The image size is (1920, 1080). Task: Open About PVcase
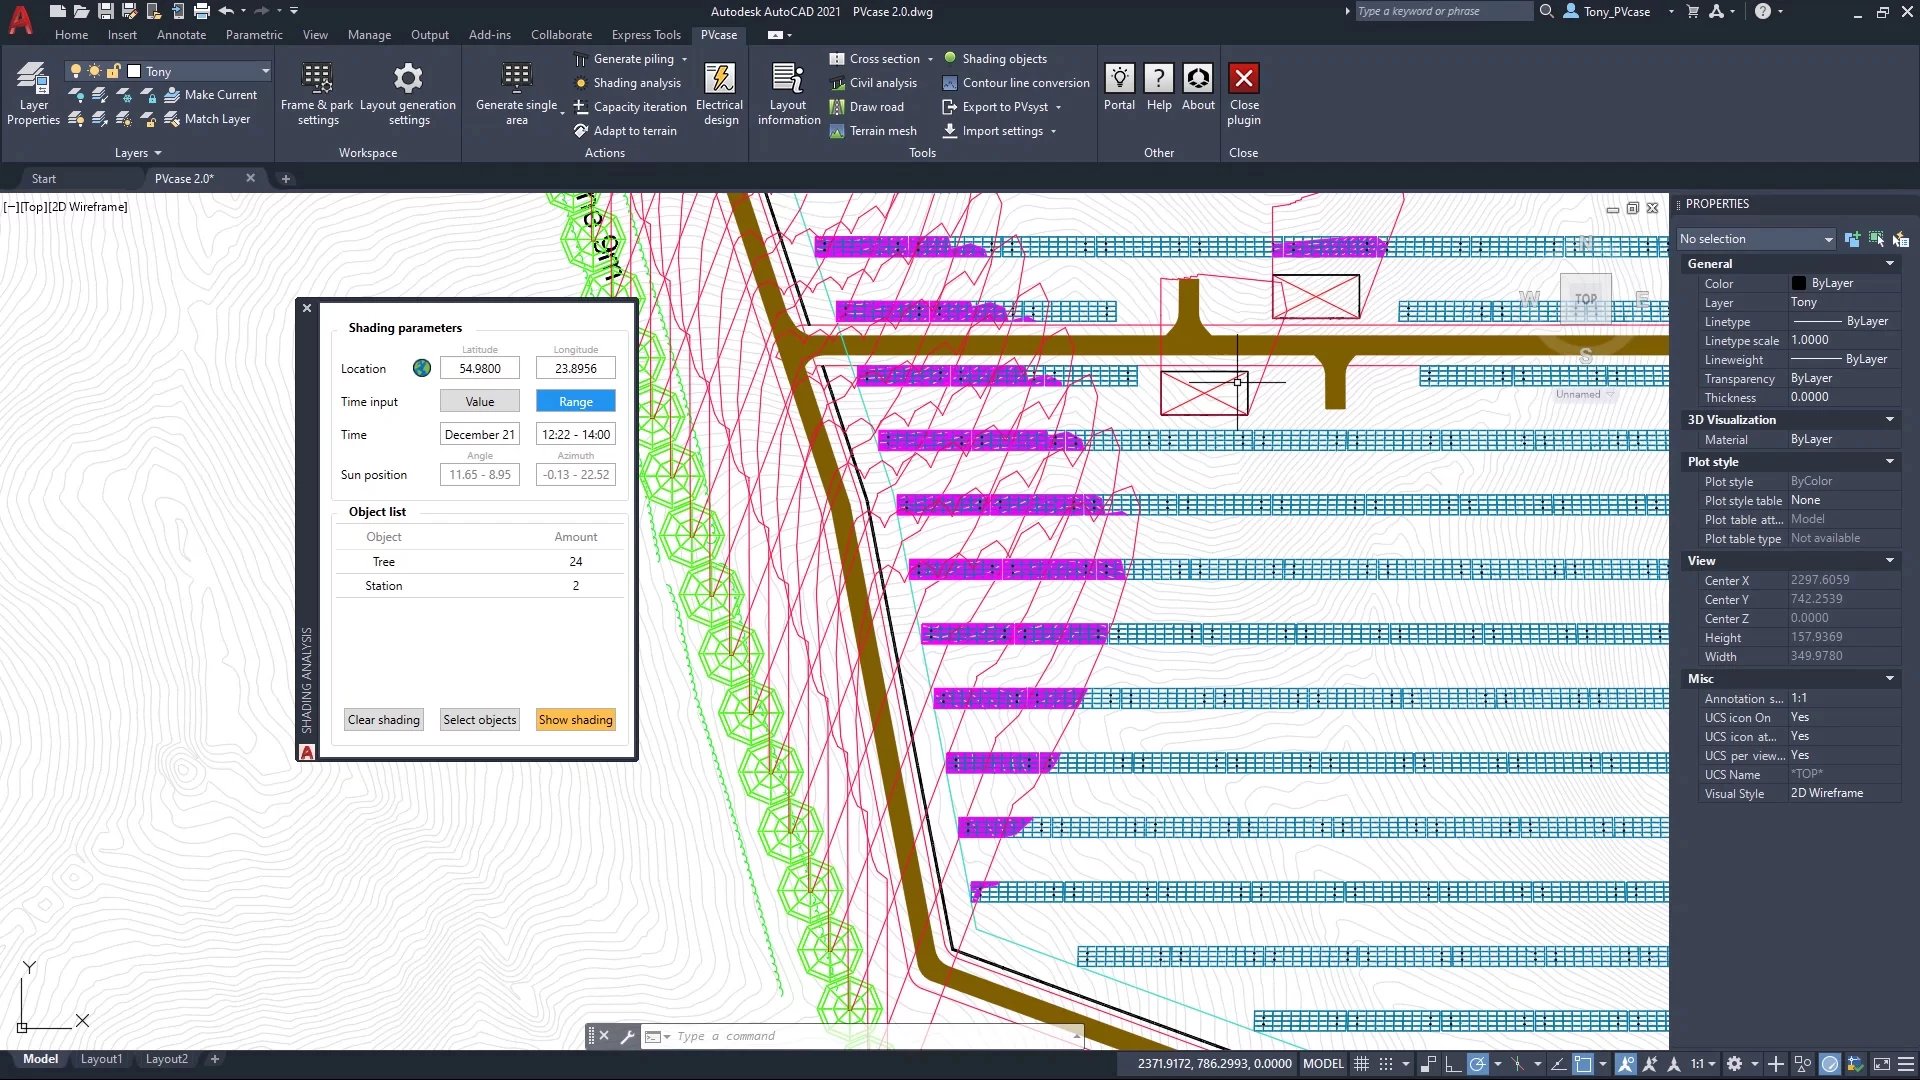click(1198, 87)
